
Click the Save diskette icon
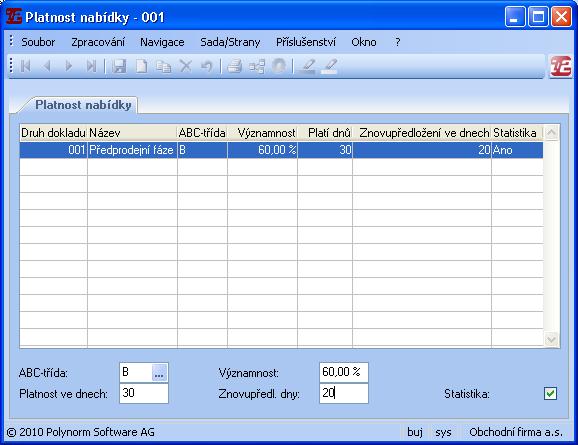(119, 66)
